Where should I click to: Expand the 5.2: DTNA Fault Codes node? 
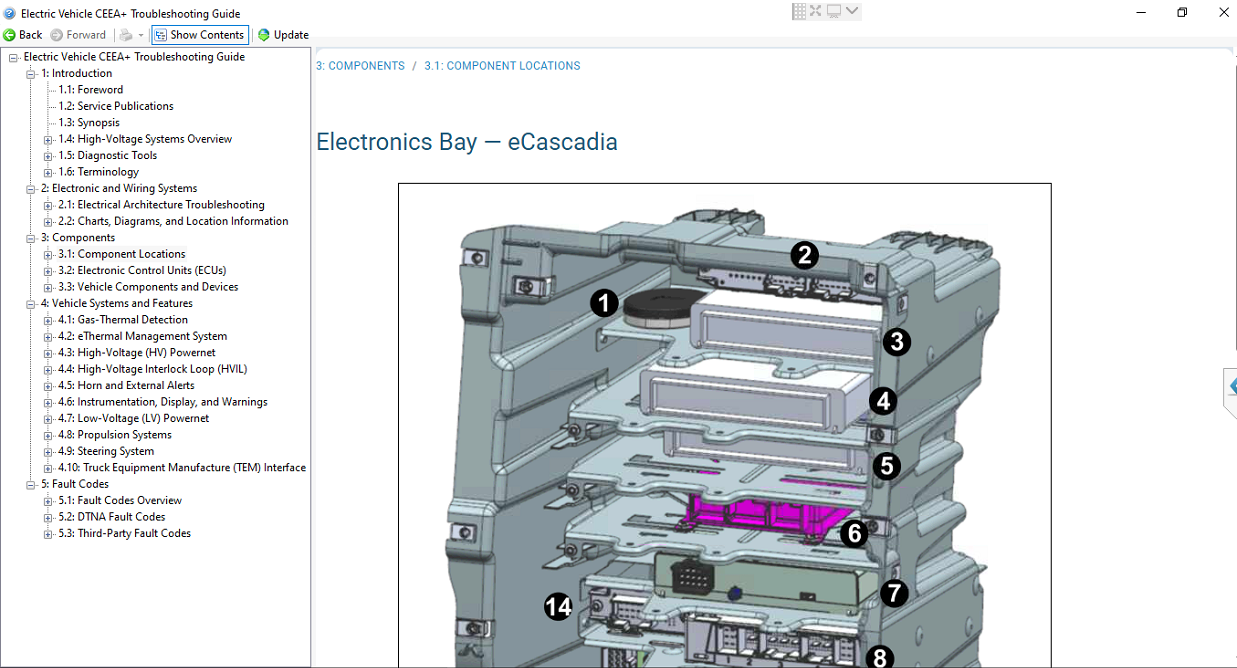[46, 516]
